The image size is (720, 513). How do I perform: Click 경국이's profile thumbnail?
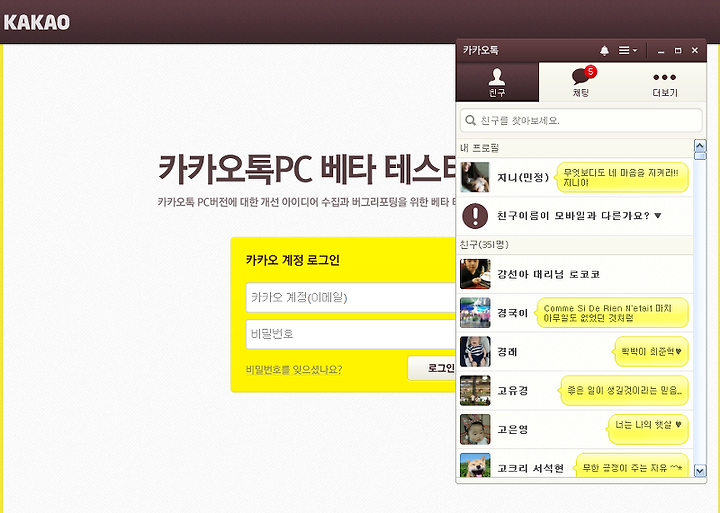pyautogui.click(x=475, y=313)
